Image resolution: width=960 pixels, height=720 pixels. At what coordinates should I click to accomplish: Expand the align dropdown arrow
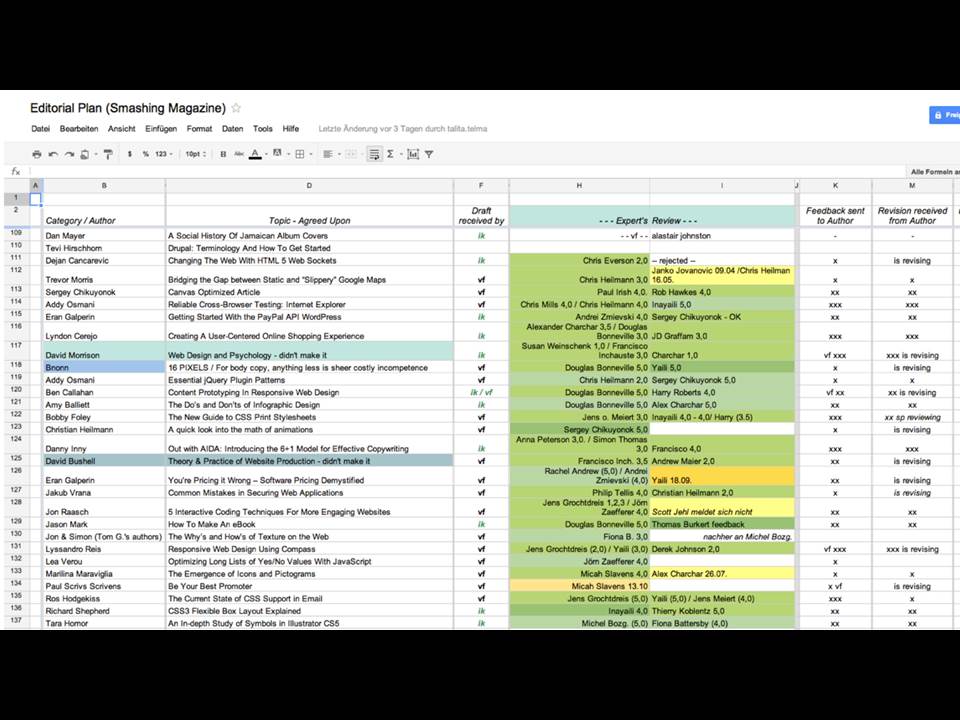click(x=339, y=154)
